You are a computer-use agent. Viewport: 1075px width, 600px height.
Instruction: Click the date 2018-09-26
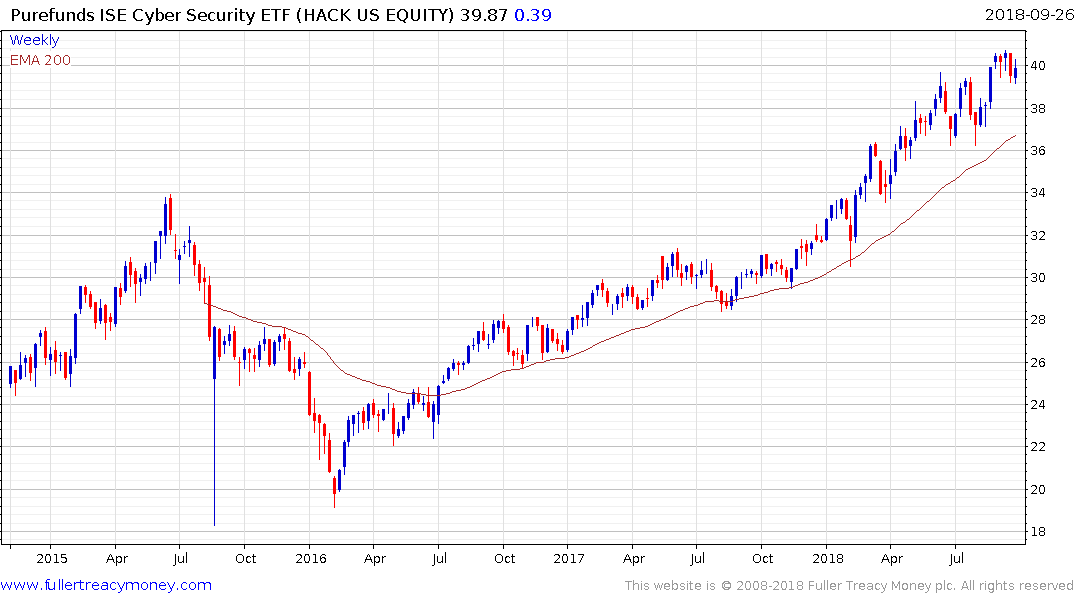pyautogui.click(x=1029, y=14)
